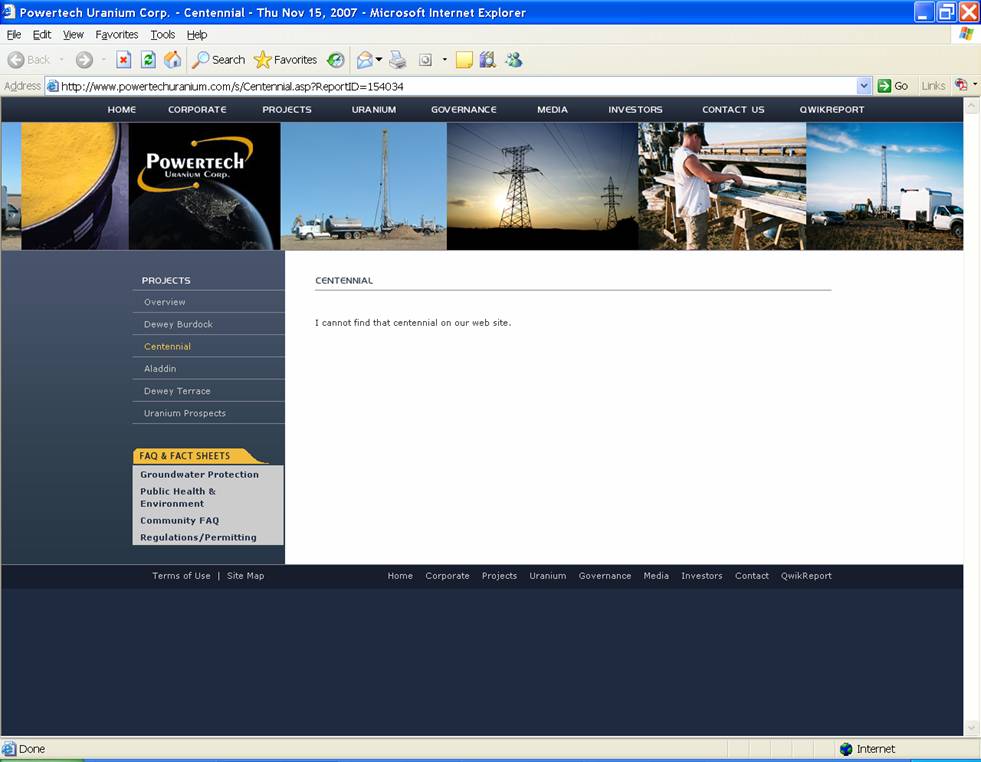Open the Edit menu
981x762 pixels.
(42, 35)
